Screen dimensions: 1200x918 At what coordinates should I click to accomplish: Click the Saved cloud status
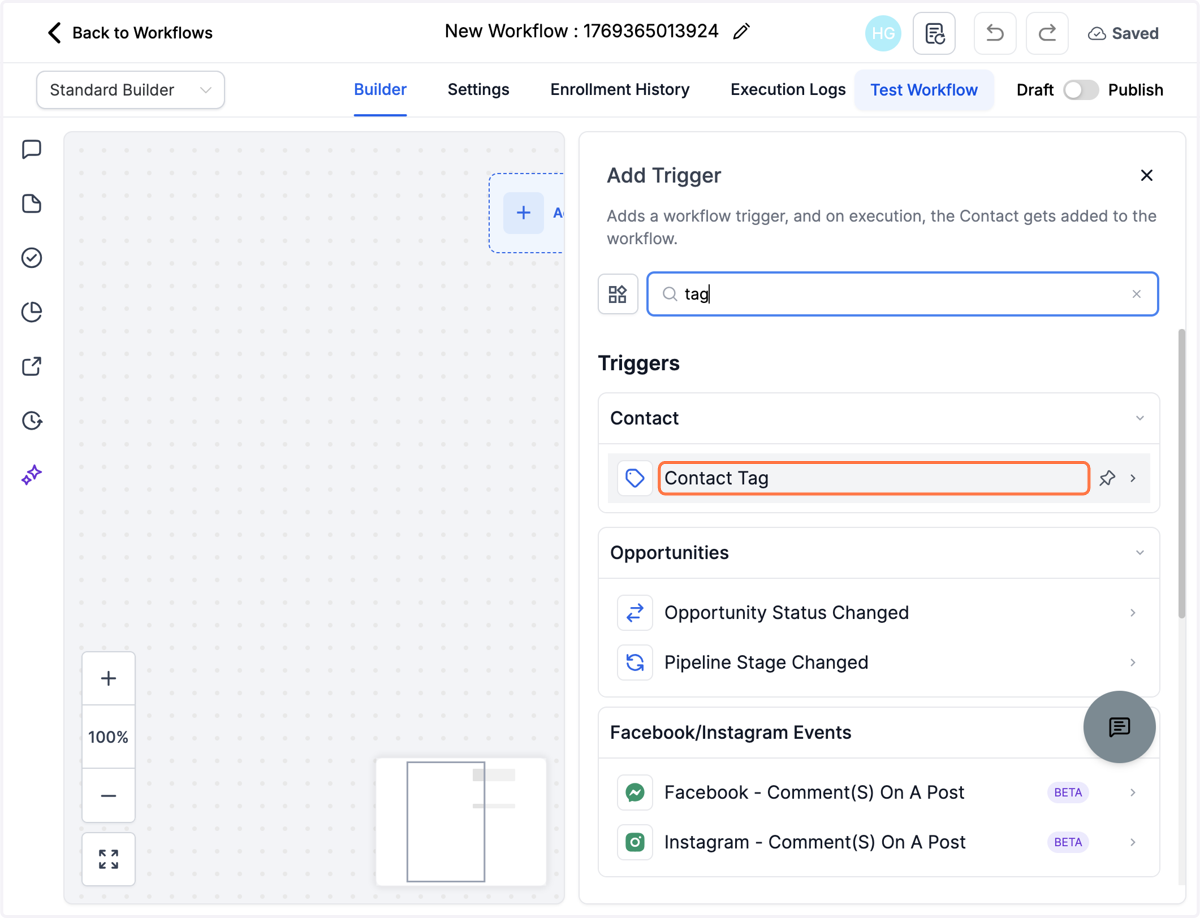pyautogui.click(x=1123, y=33)
